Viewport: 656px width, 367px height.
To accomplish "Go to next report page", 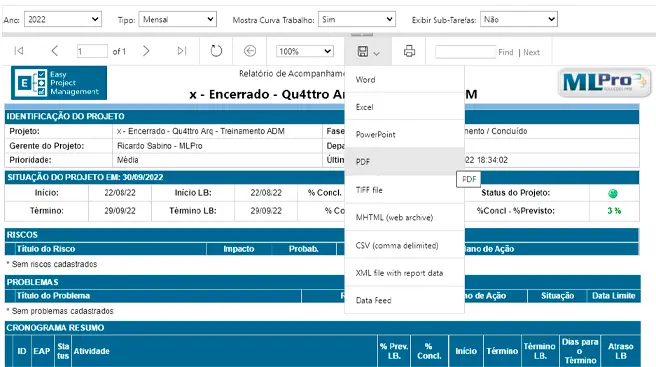I will 146,51.
